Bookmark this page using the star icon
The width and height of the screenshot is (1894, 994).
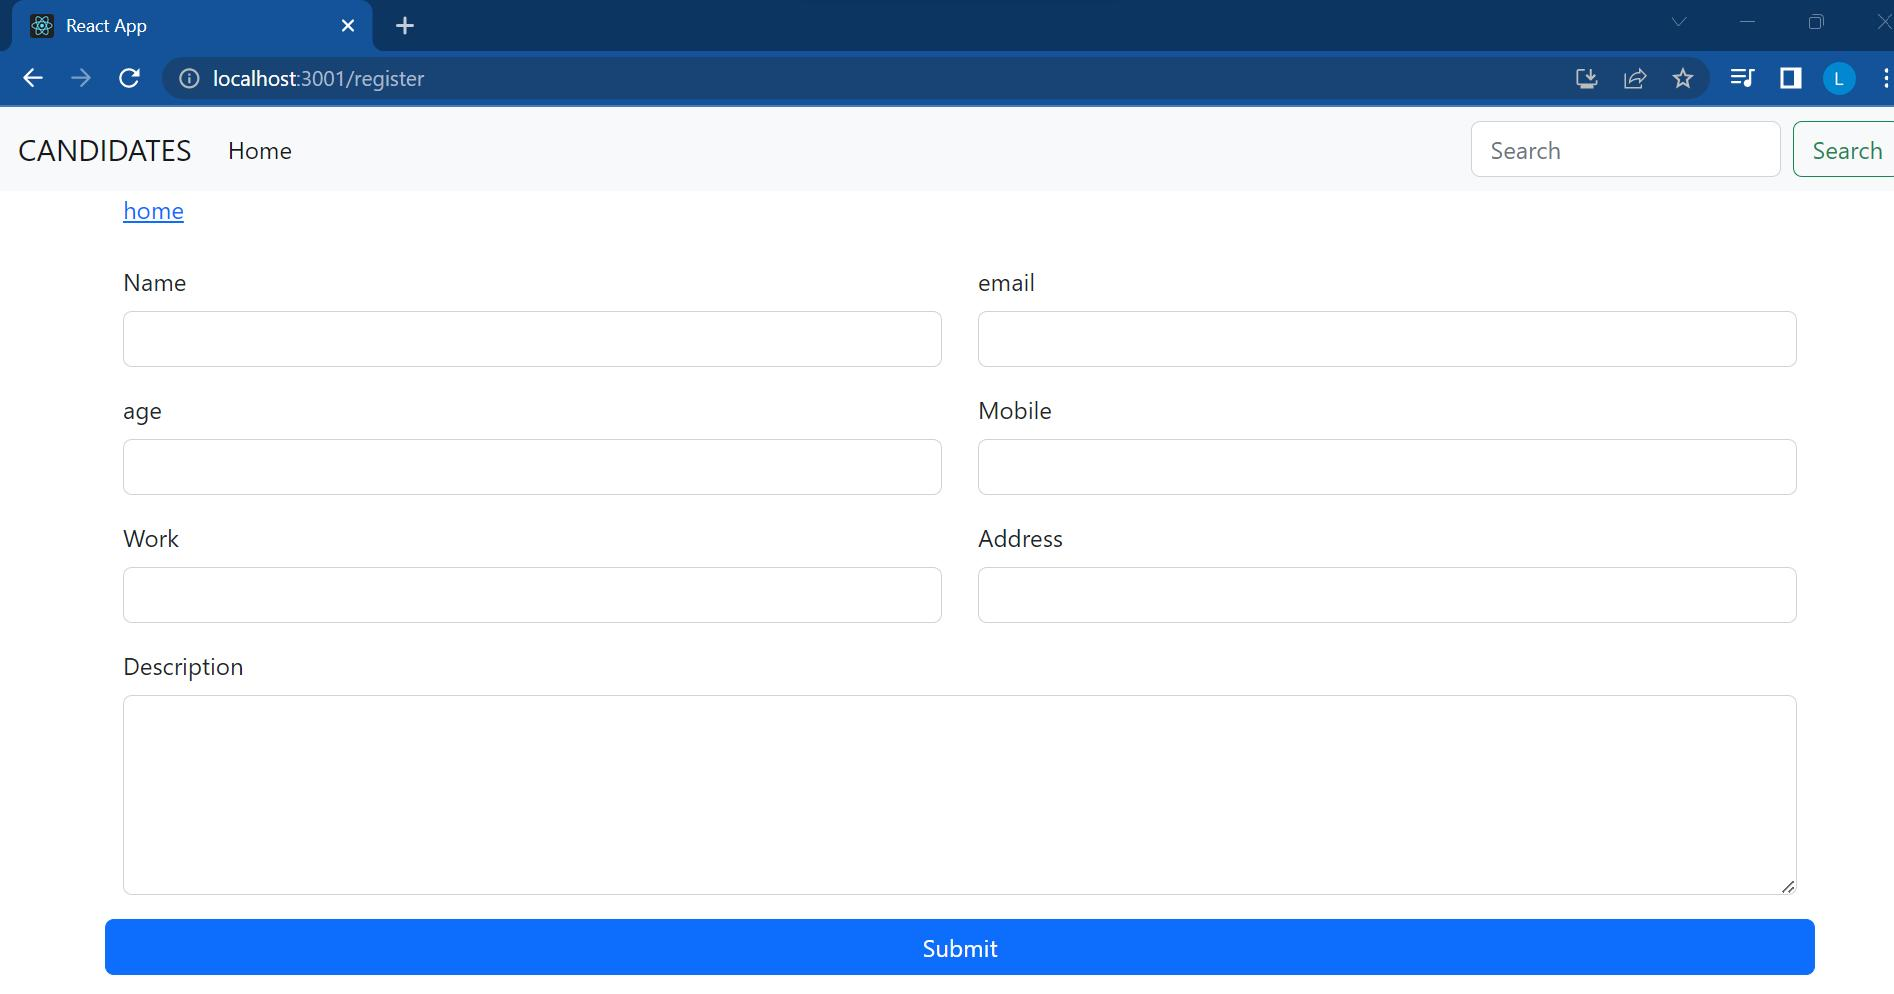coord(1683,78)
